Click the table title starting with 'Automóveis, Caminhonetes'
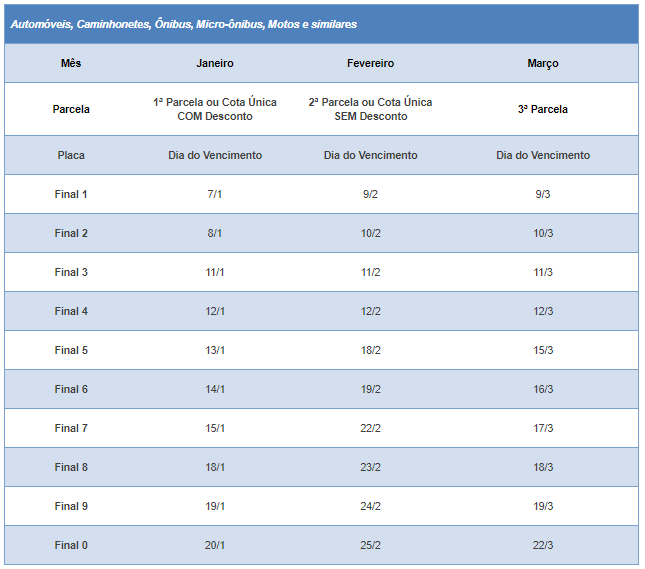 point(184,24)
